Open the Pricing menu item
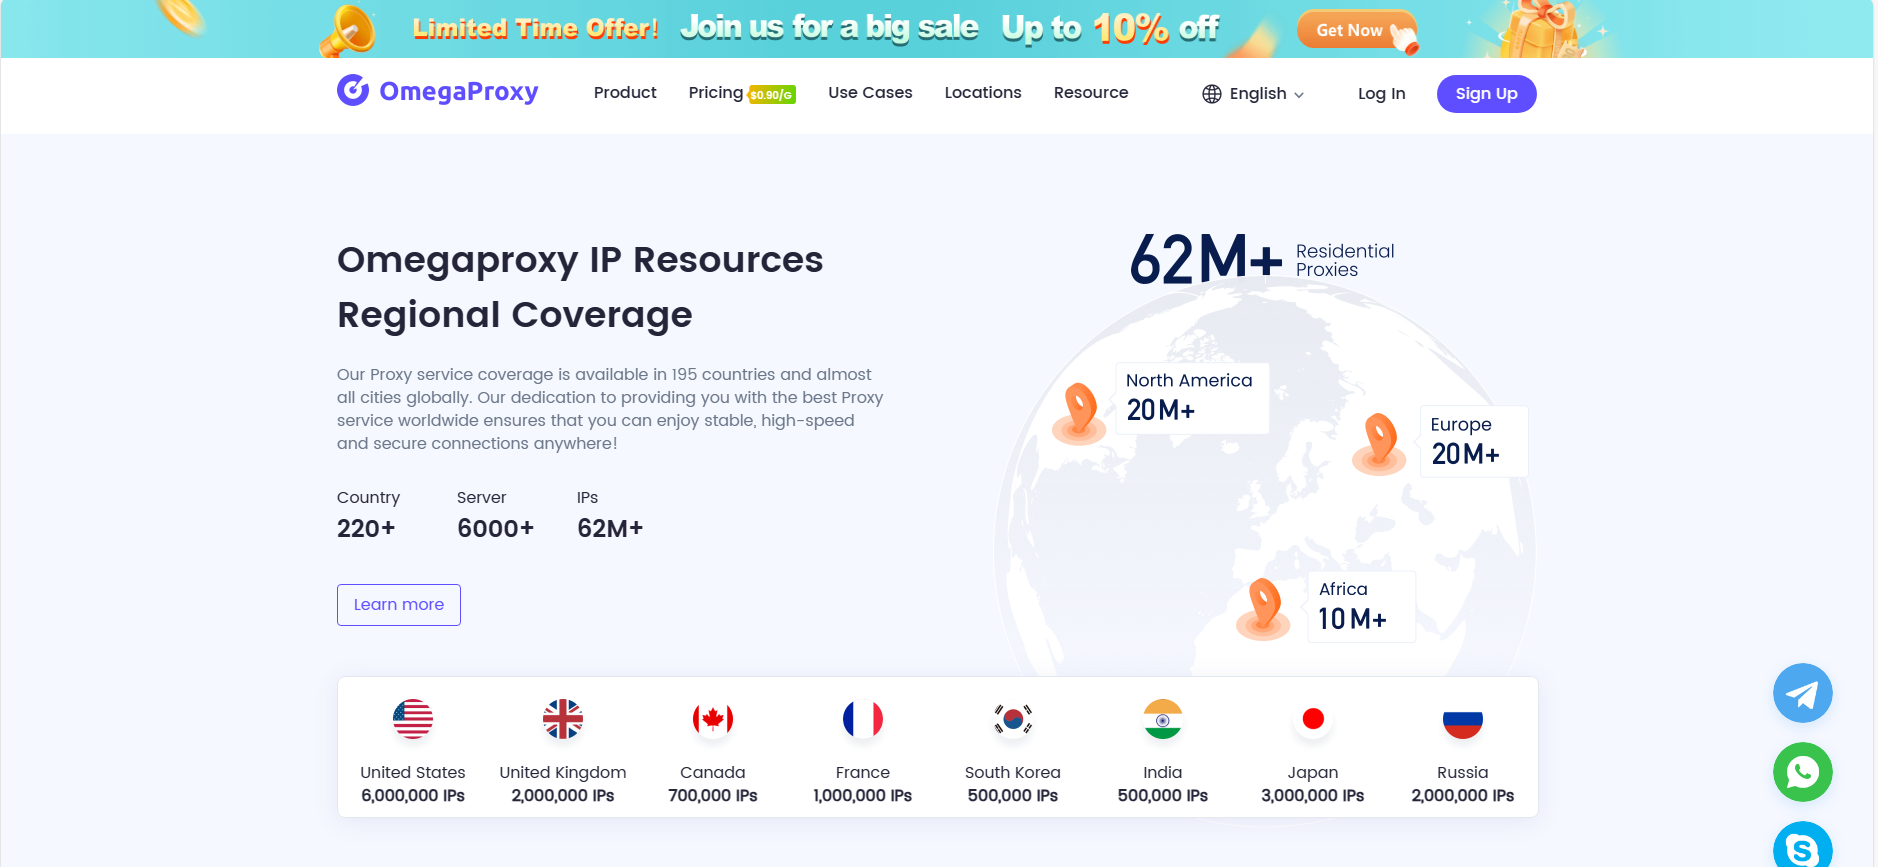Image resolution: width=1878 pixels, height=867 pixels. coord(716,93)
